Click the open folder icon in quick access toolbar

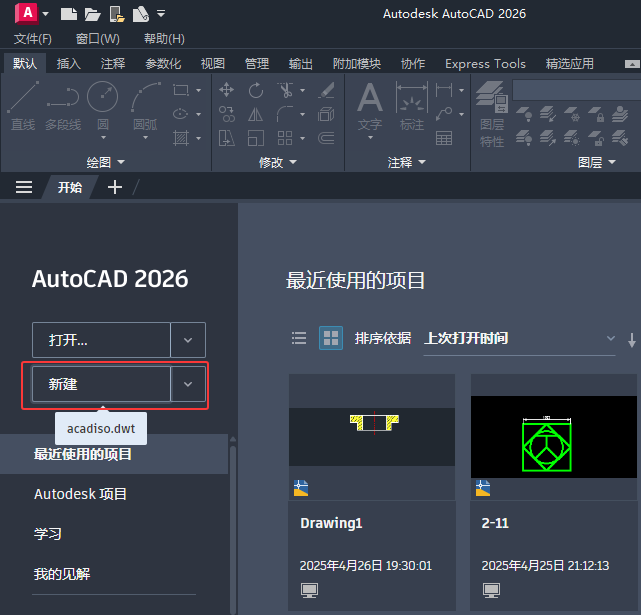(92, 14)
